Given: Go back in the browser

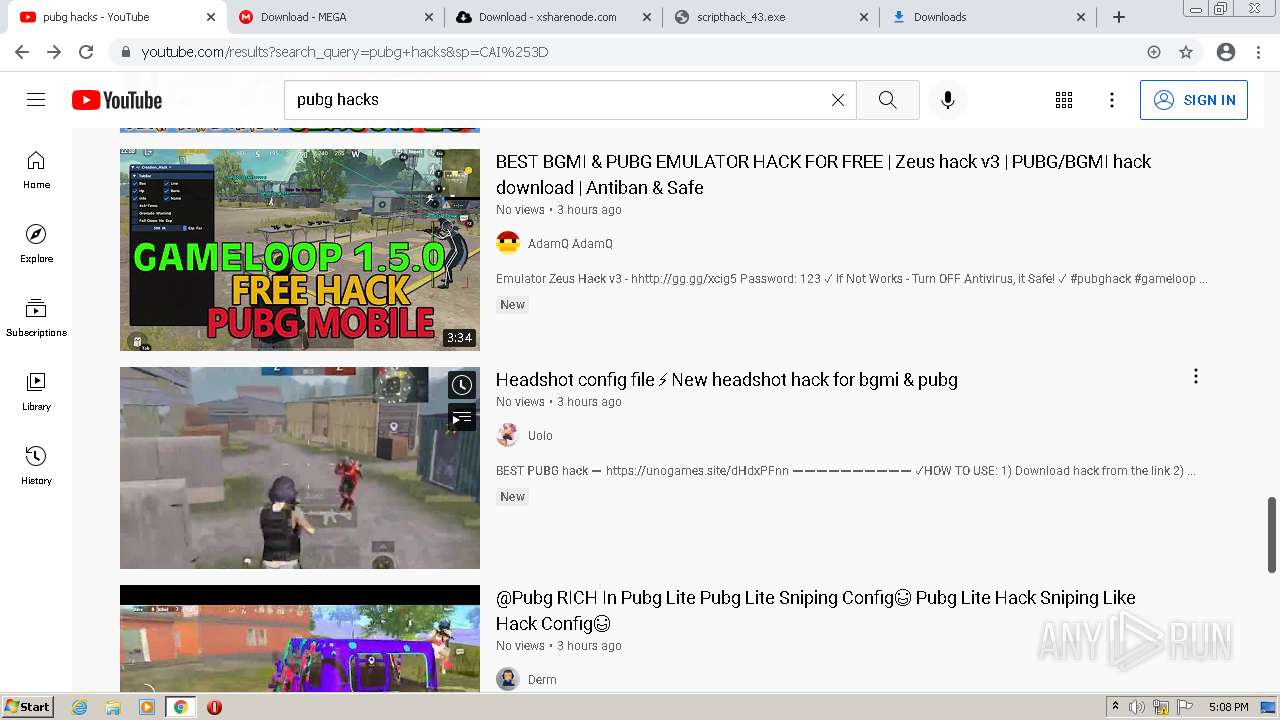Looking at the screenshot, I should 22,52.
